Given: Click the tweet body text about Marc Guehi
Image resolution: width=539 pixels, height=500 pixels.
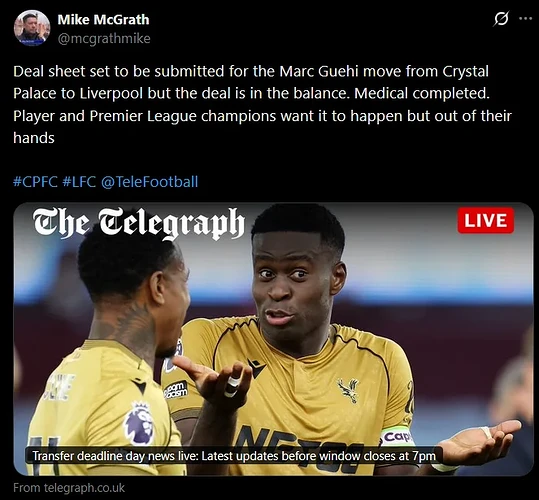Looking at the screenshot, I should tap(263, 105).
